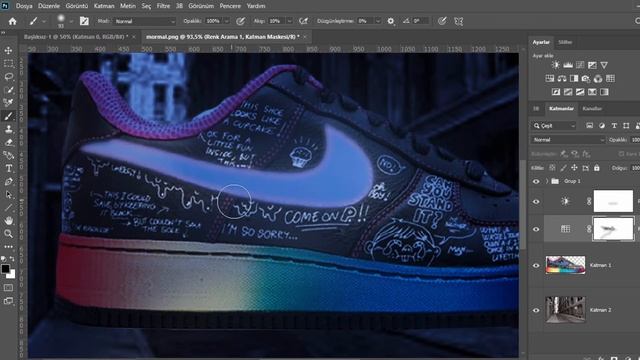Select the Zoom magnifier tool
Screen dimensions: 640x360
coord(8,233)
